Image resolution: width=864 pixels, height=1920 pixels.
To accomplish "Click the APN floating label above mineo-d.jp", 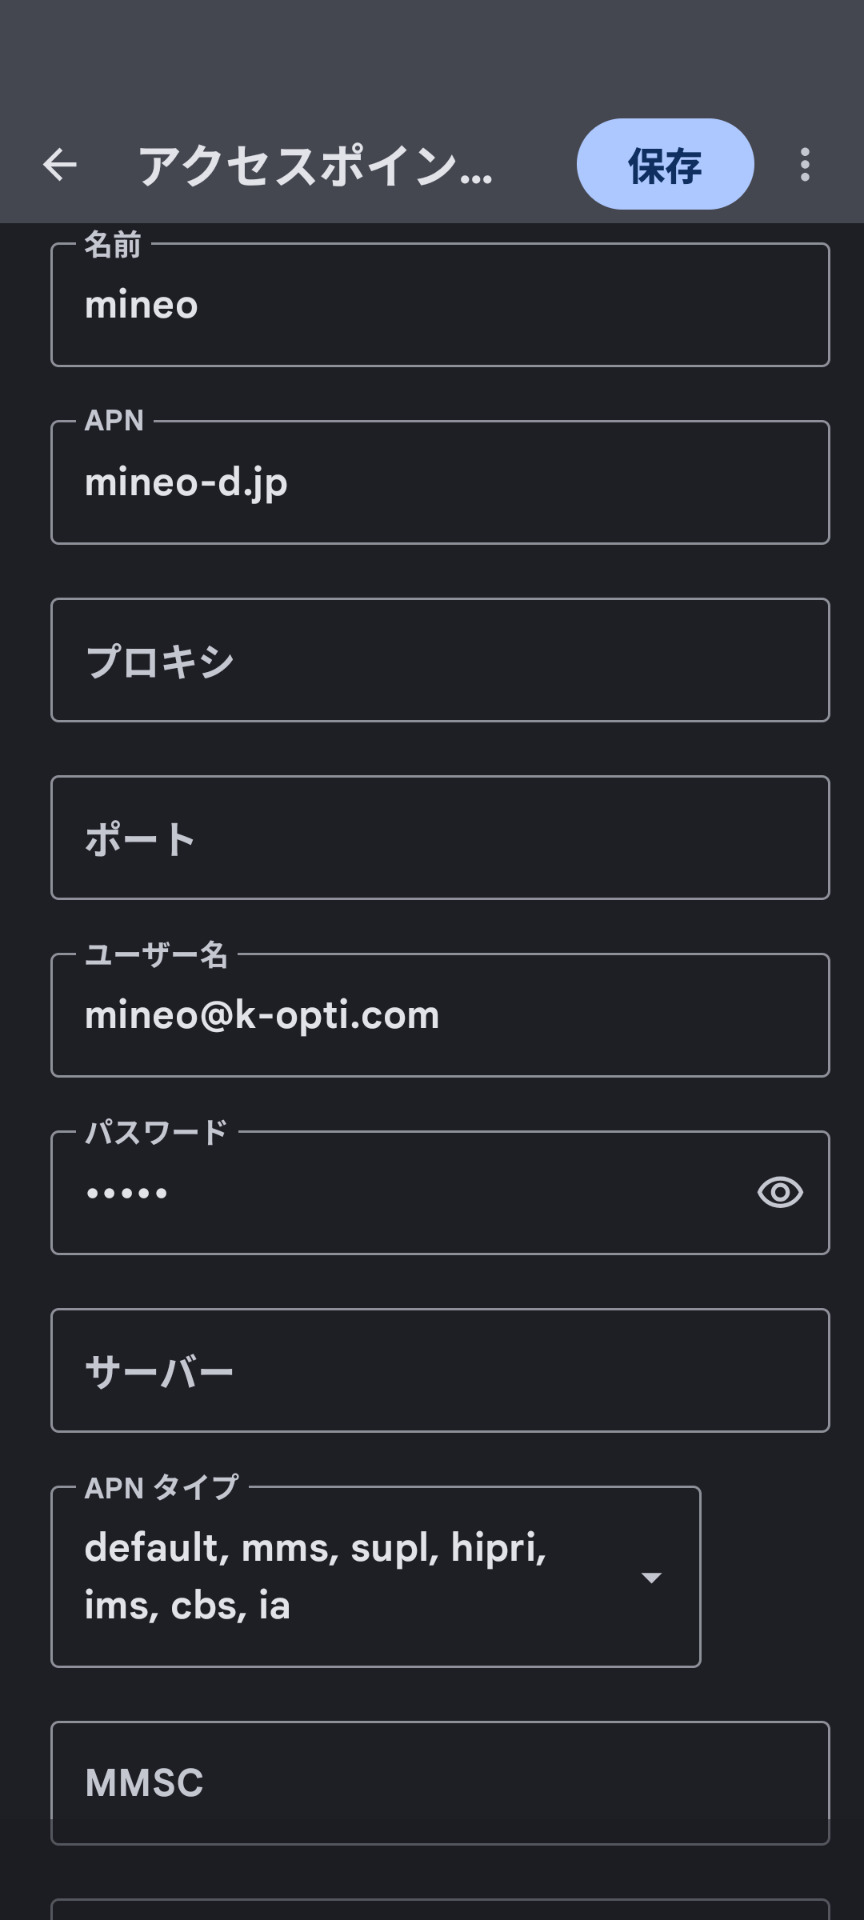I will [114, 421].
